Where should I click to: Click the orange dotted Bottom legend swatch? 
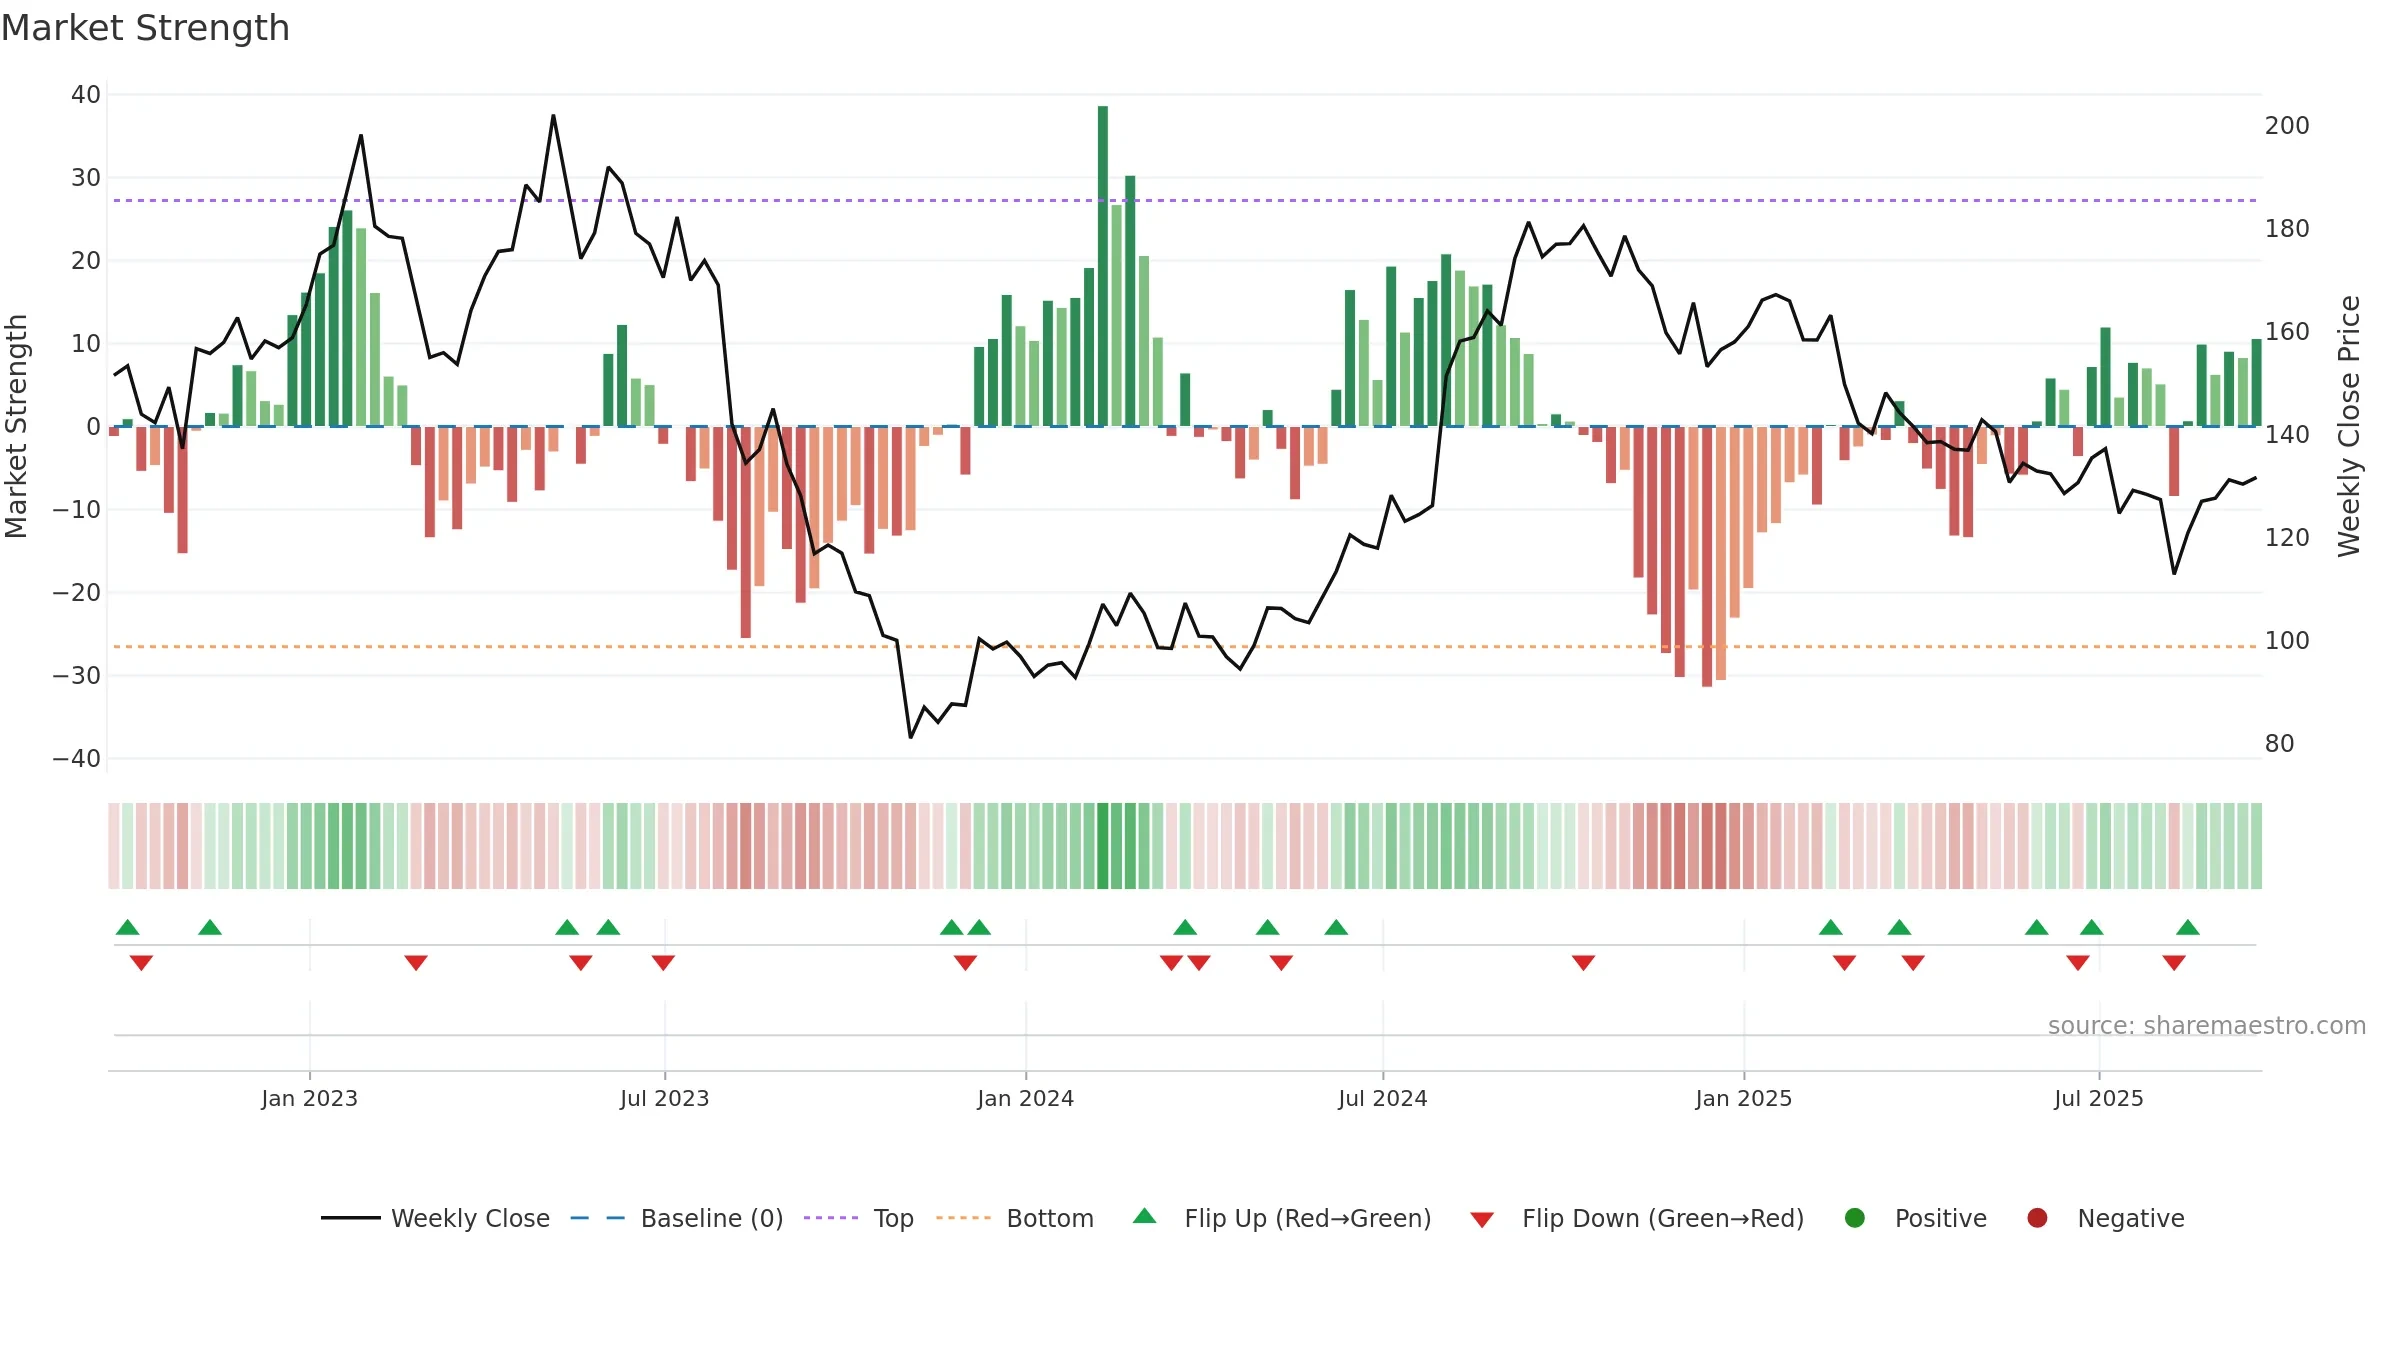tap(964, 1218)
